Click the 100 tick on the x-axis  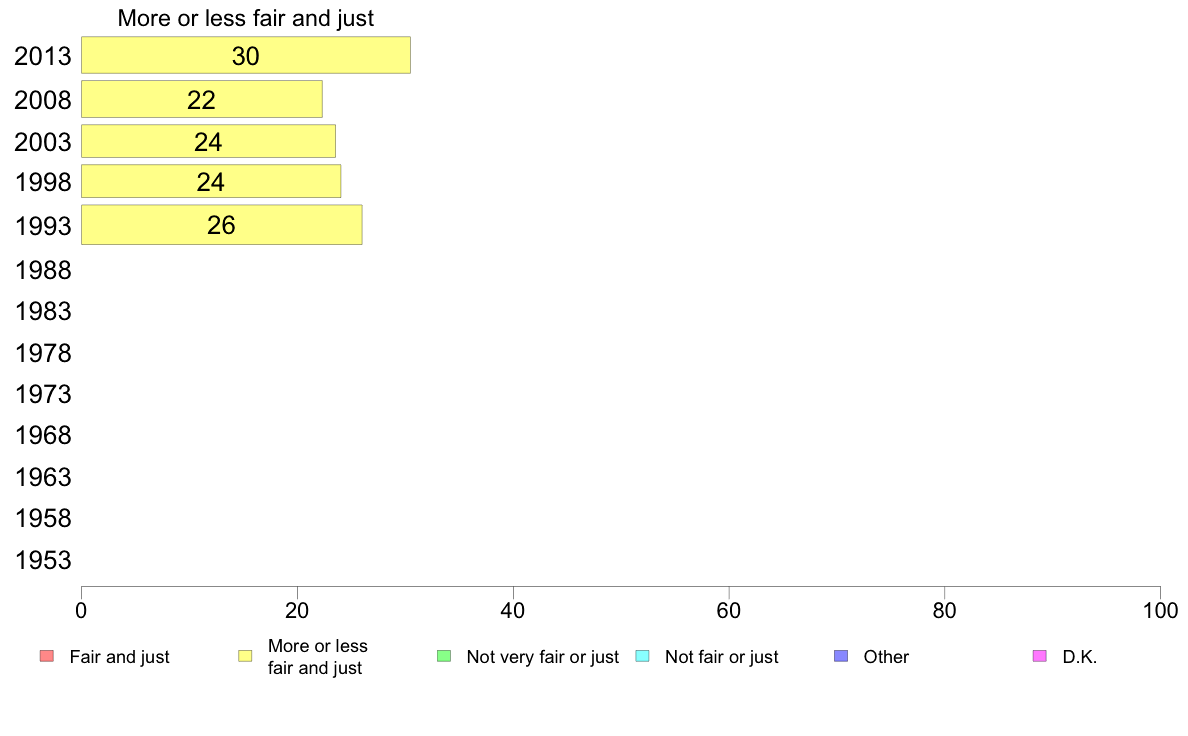coord(1160,610)
